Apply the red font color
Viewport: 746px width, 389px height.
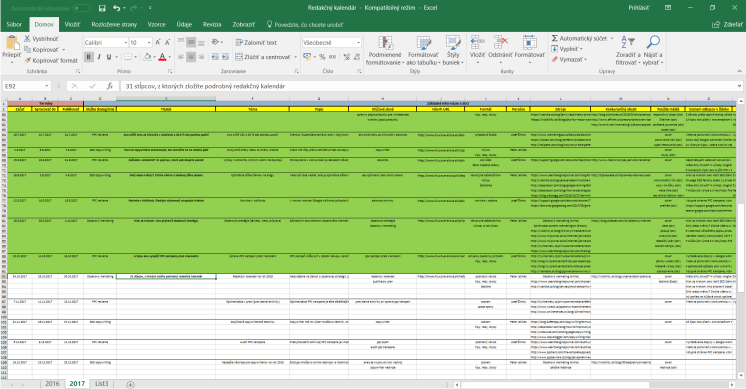click(162, 57)
